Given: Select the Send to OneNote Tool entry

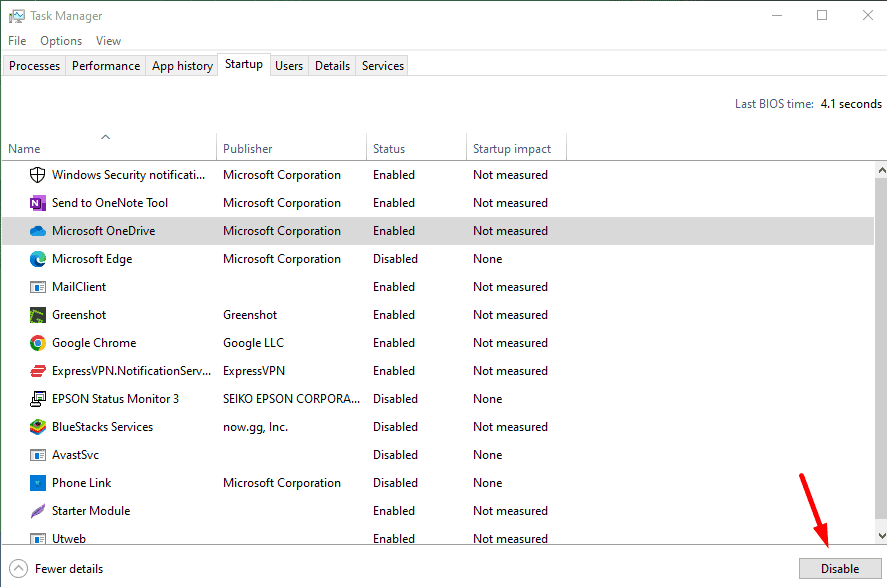Looking at the screenshot, I should 110,203.
